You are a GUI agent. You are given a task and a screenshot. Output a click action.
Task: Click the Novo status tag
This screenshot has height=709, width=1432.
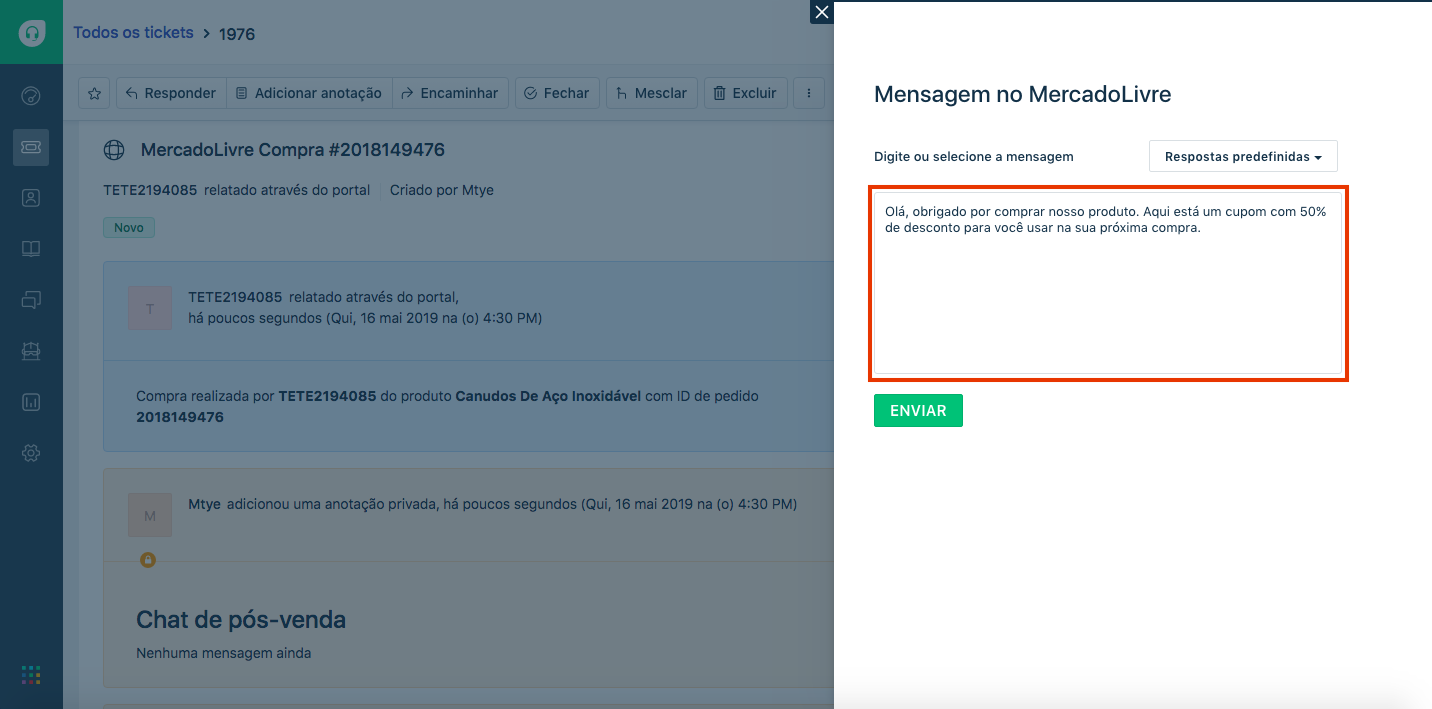(x=129, y=228)
